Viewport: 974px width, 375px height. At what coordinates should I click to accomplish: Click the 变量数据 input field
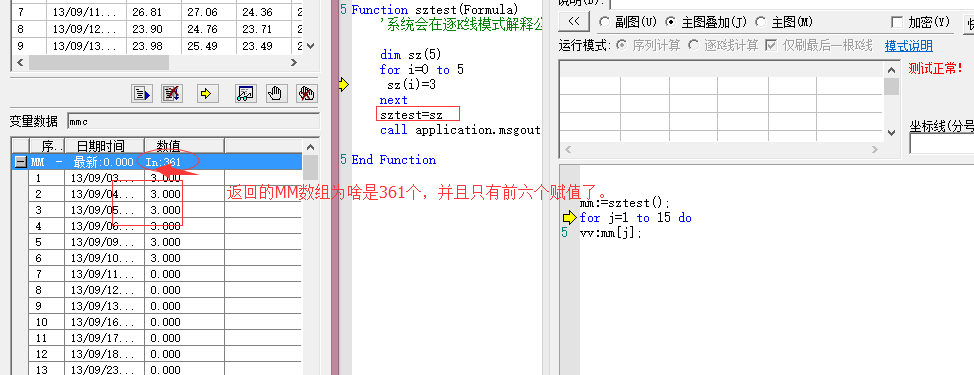pyautogui.click(x=193, y=121)
